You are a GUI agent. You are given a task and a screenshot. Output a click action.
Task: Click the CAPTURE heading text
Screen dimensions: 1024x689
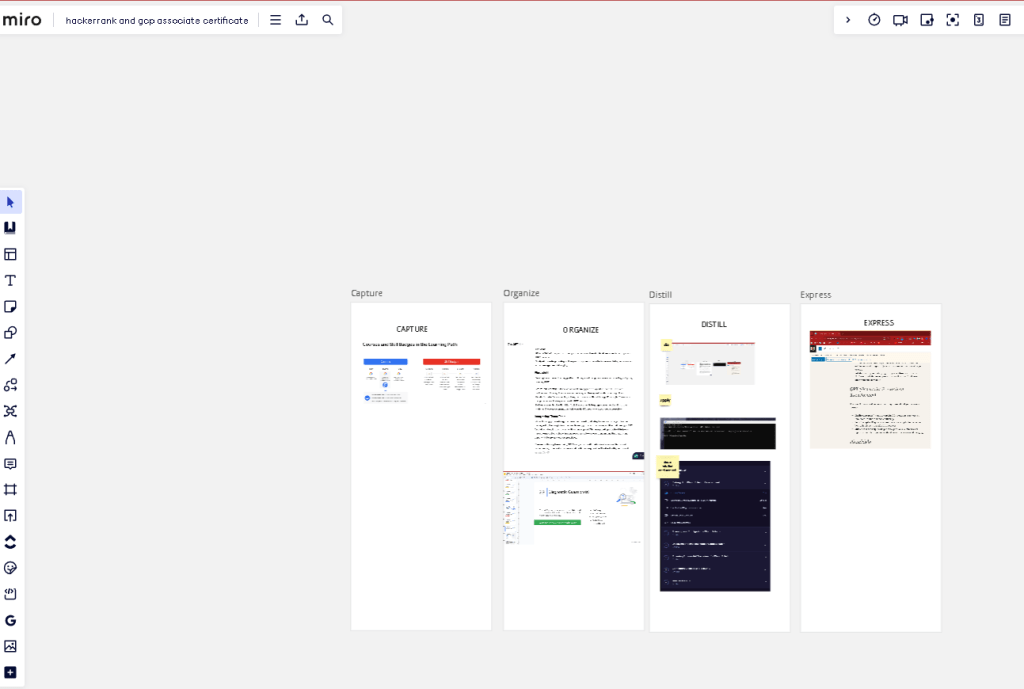click(x=412, y=329)
